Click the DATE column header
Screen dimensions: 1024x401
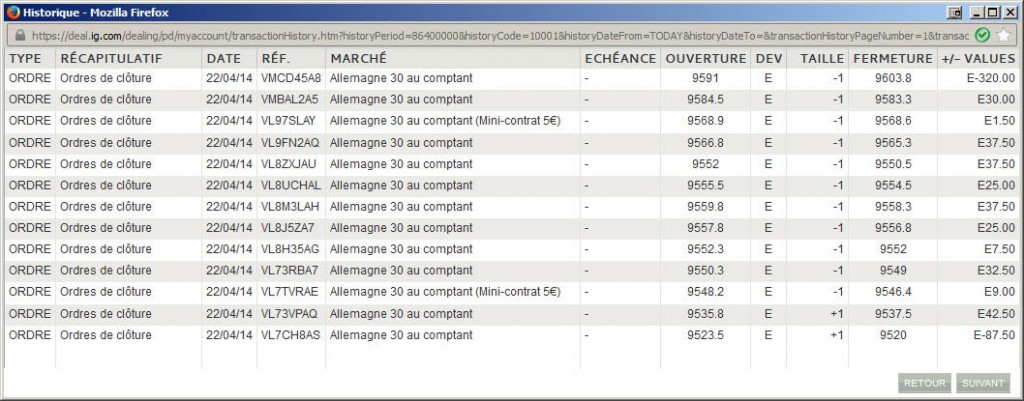(x=224, y=58)
